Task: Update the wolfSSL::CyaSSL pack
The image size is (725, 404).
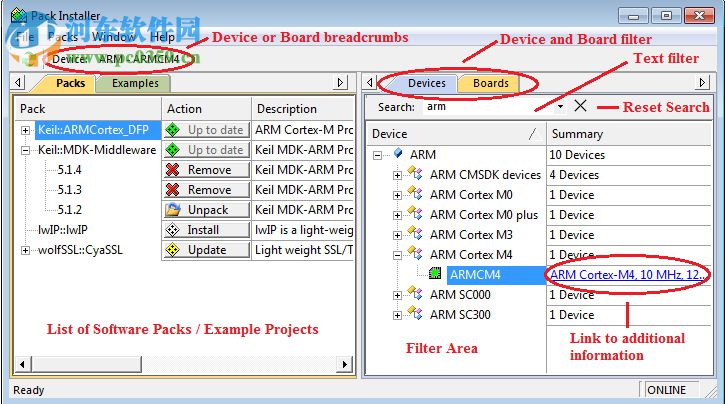Action: click(206, 250)
